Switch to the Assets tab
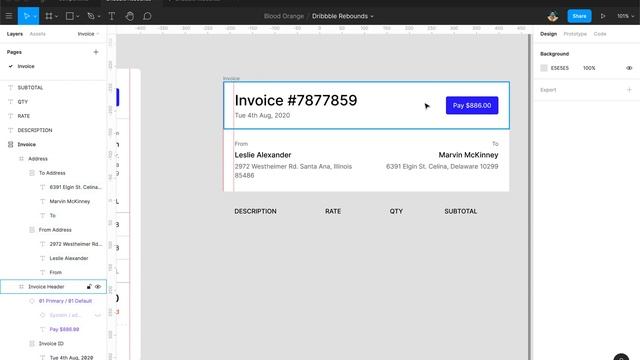This screenshot has height=360, width=640. (x=38, y=34)
